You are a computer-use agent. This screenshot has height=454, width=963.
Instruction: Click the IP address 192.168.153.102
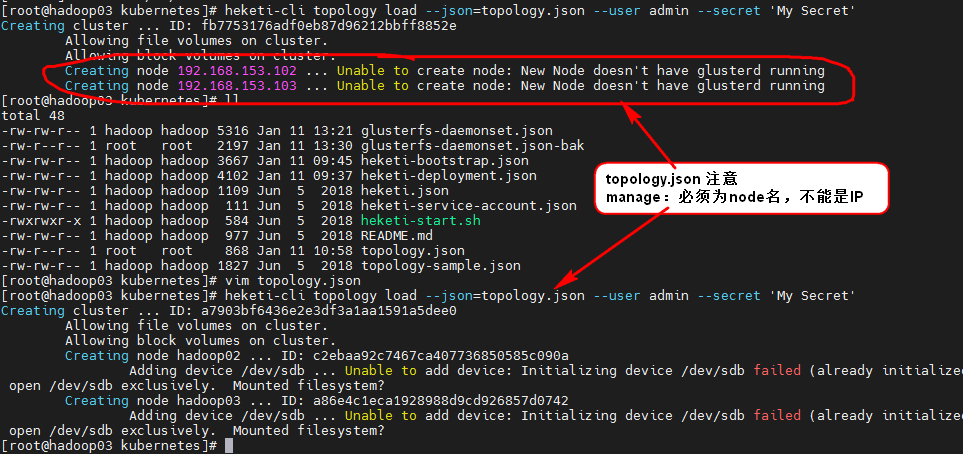click(237, 71)
